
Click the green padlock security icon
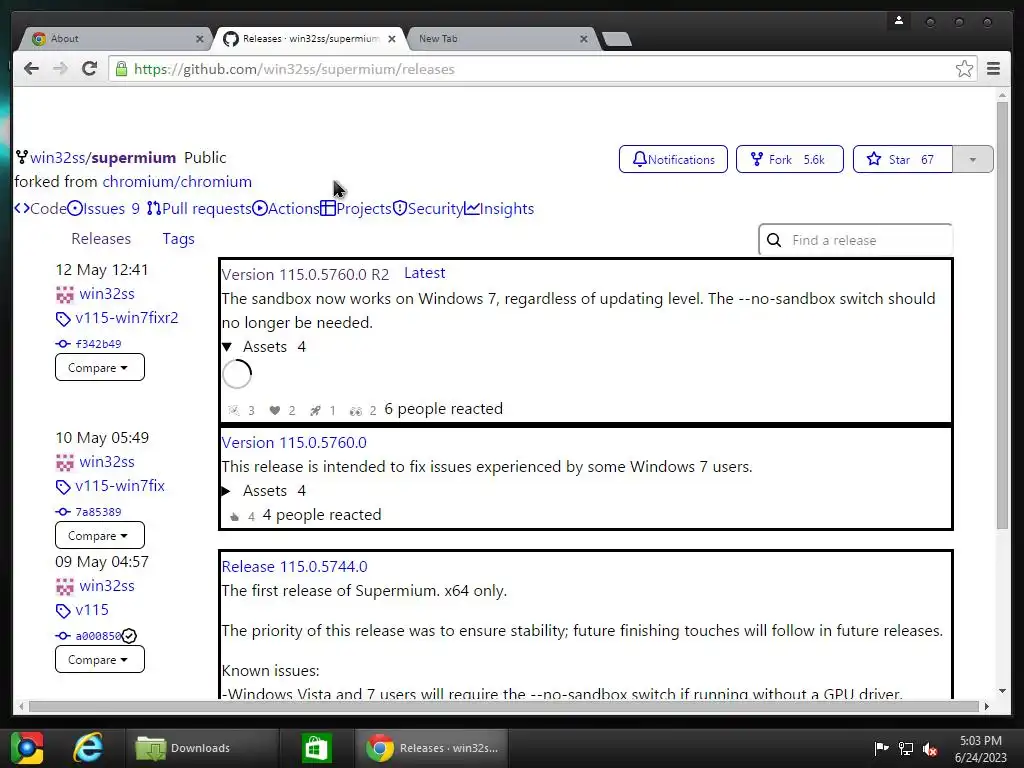tap(121, 69)
